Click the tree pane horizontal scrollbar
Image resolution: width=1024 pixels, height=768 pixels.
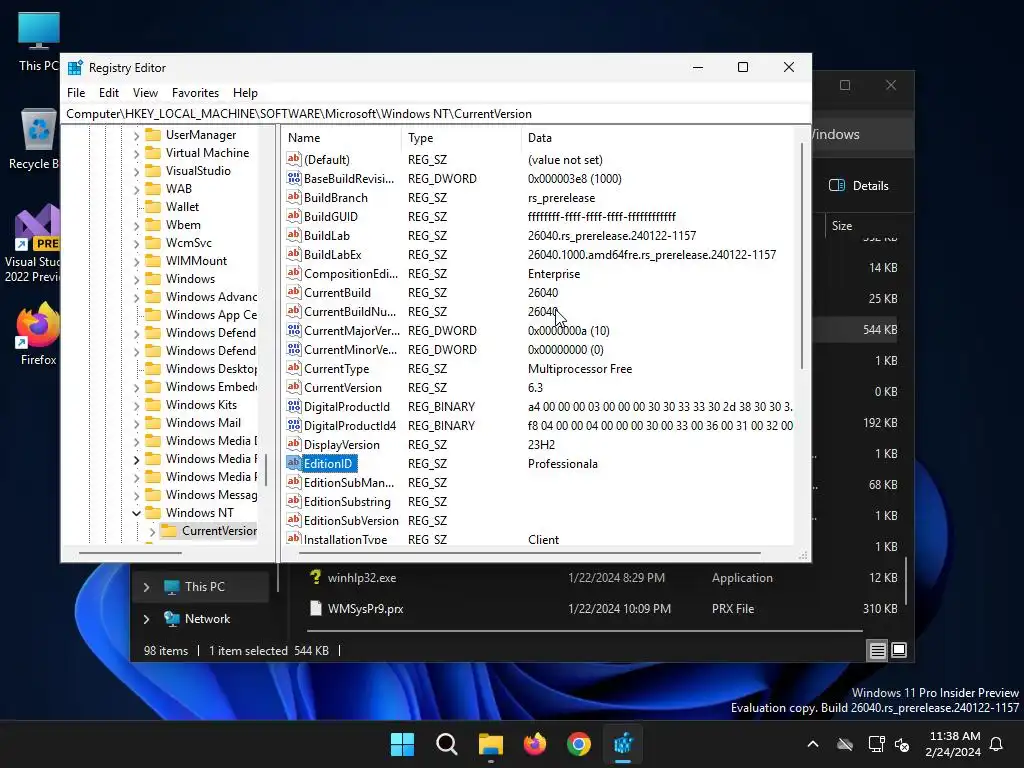click(131, 553)
